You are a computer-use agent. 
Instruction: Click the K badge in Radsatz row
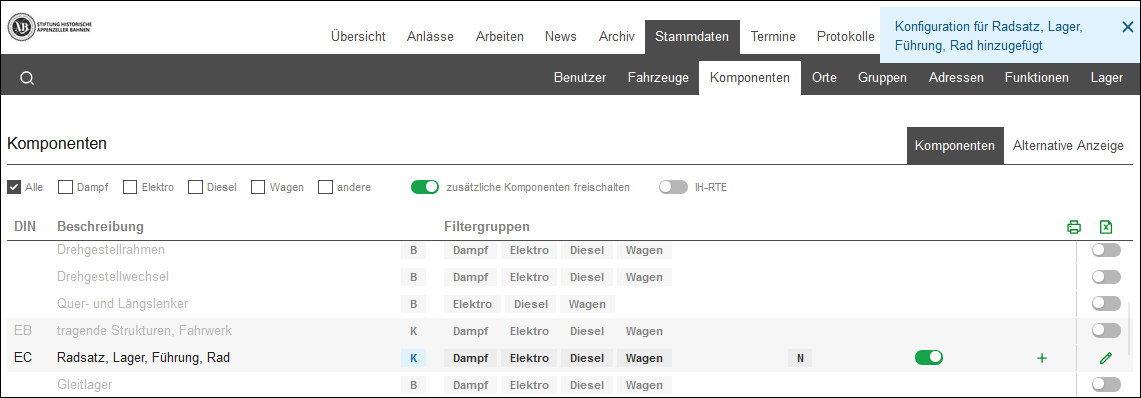[413, 358]
